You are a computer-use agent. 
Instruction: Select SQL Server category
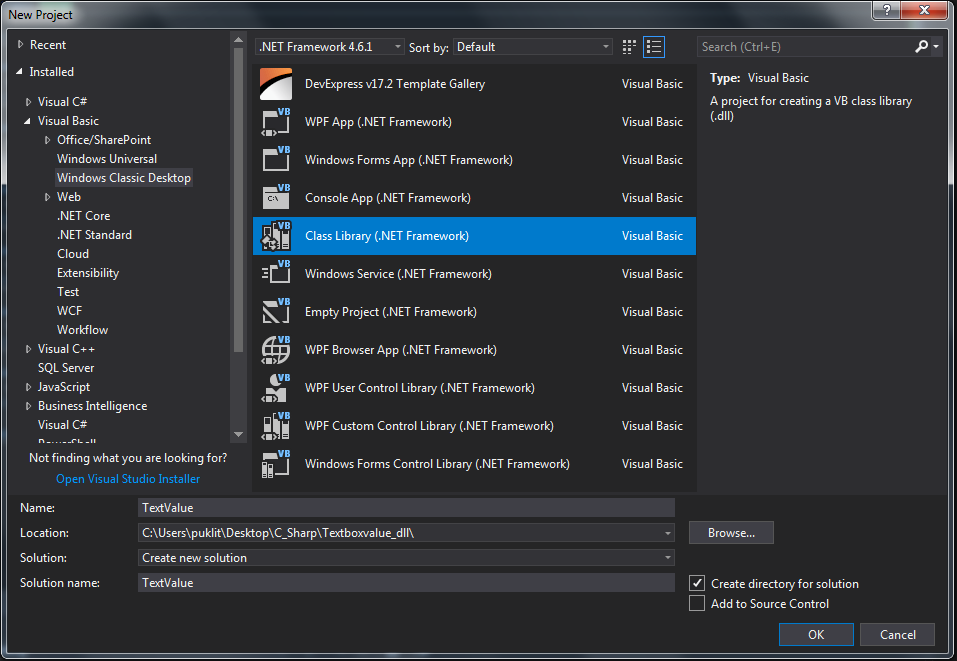point(66,368)
